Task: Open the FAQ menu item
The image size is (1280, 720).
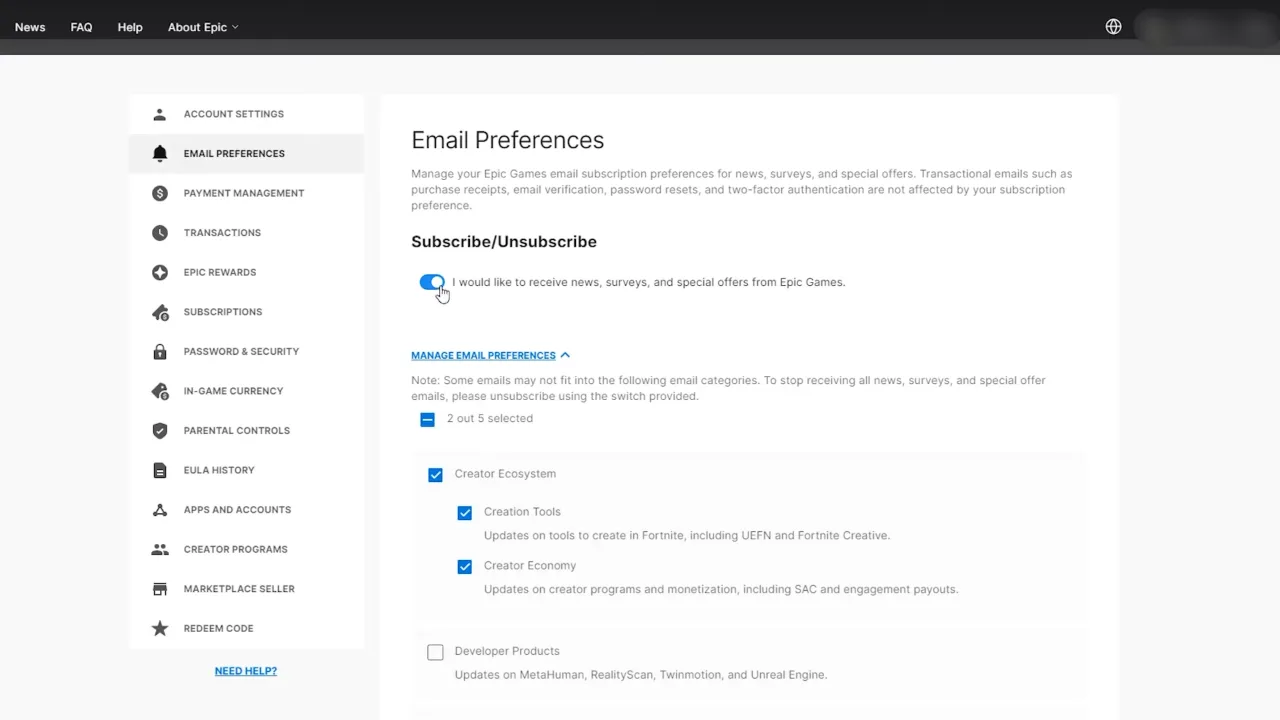Action: 82,27
